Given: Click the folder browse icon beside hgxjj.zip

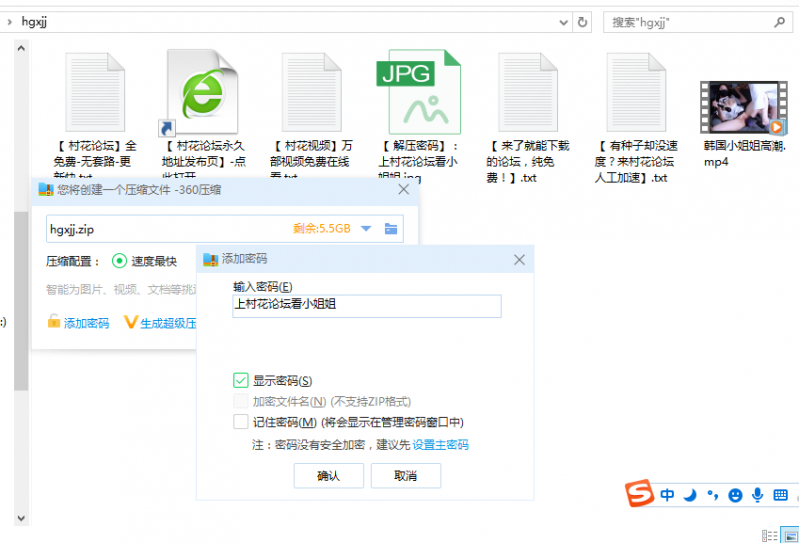Looking at the screenshot, I should pyautogui.click(x=391, y=229).
